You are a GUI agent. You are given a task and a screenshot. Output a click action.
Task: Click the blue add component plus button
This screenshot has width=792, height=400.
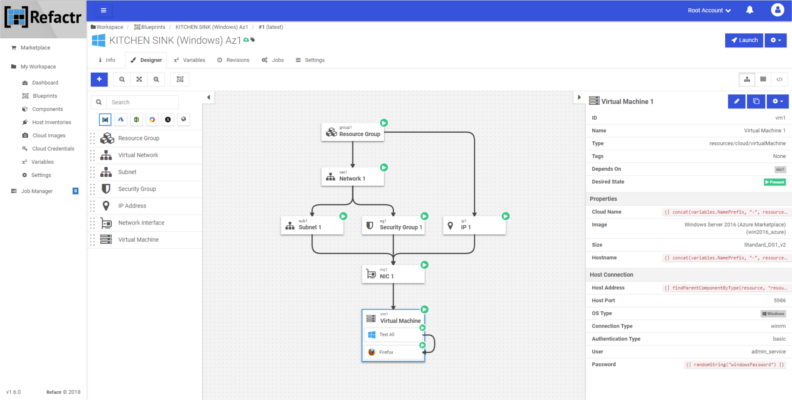tap(99, 79)
